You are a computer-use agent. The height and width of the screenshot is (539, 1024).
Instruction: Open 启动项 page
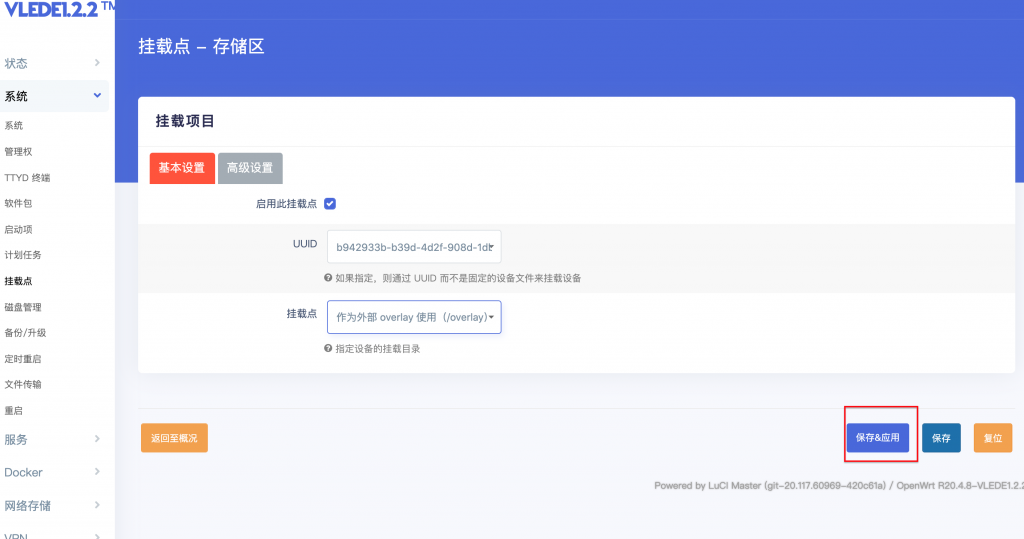[18, 229]
